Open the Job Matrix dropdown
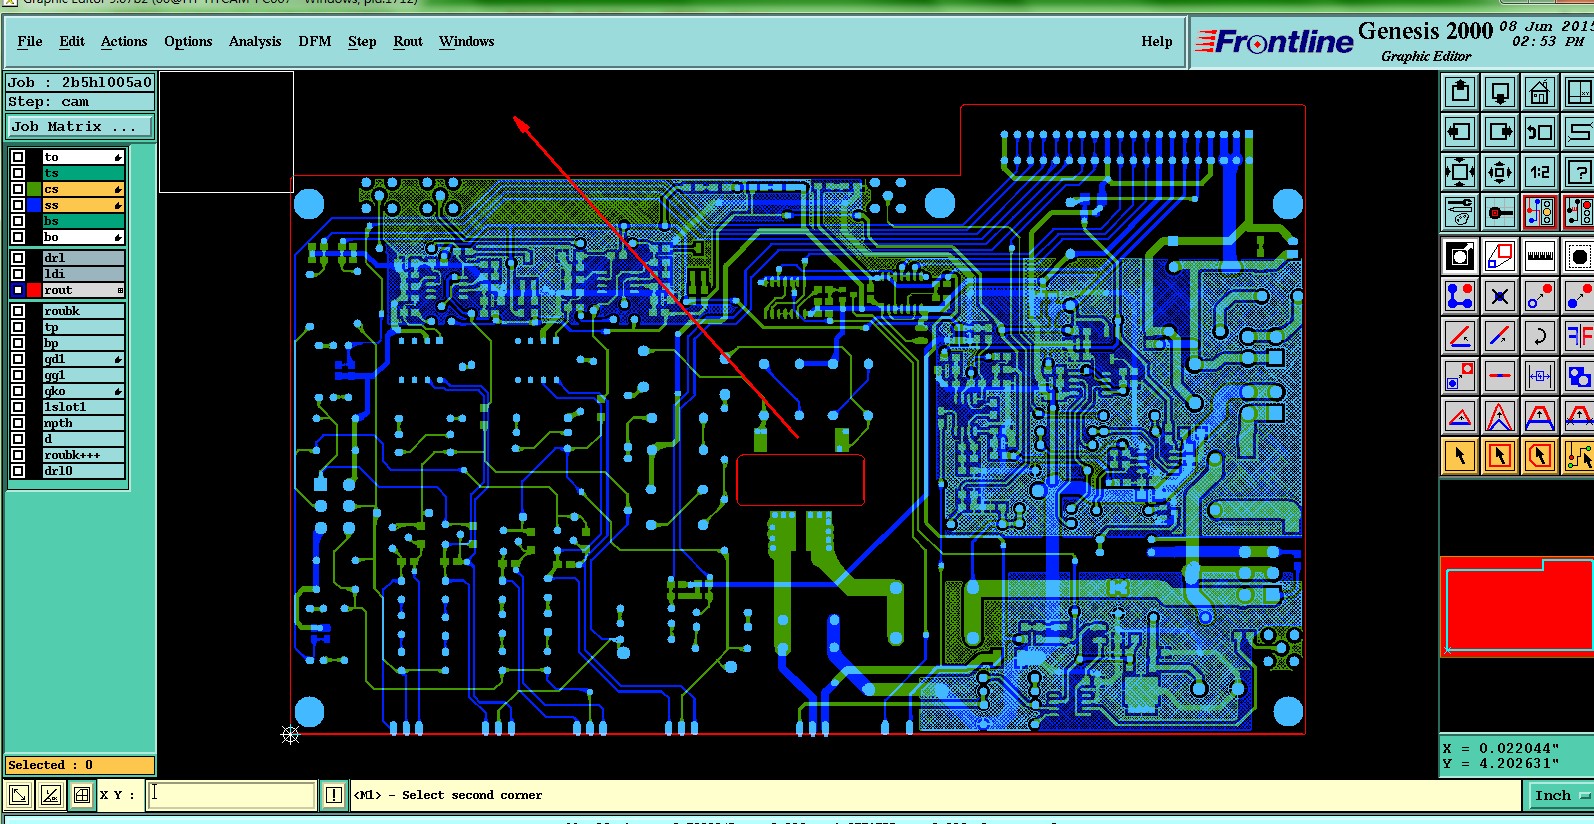Viewport: 1594px width, 824px height. click(80, 127)
